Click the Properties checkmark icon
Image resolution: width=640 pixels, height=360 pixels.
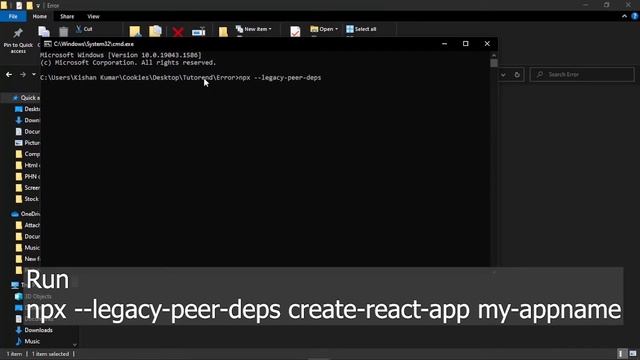(295, 31)
